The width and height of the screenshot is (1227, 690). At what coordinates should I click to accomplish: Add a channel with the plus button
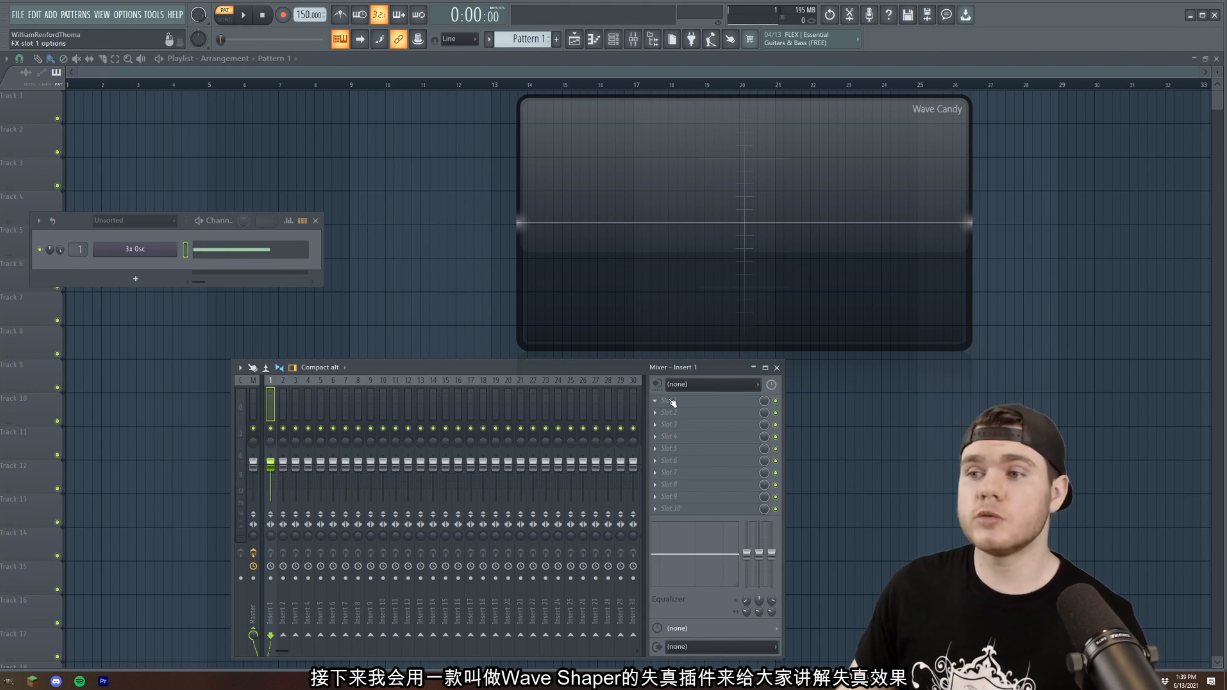[x=136, y=279]
